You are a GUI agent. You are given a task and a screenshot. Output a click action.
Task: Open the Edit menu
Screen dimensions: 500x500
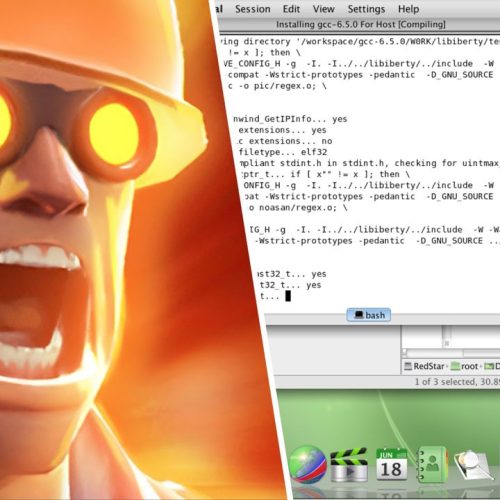pos(291,9)
